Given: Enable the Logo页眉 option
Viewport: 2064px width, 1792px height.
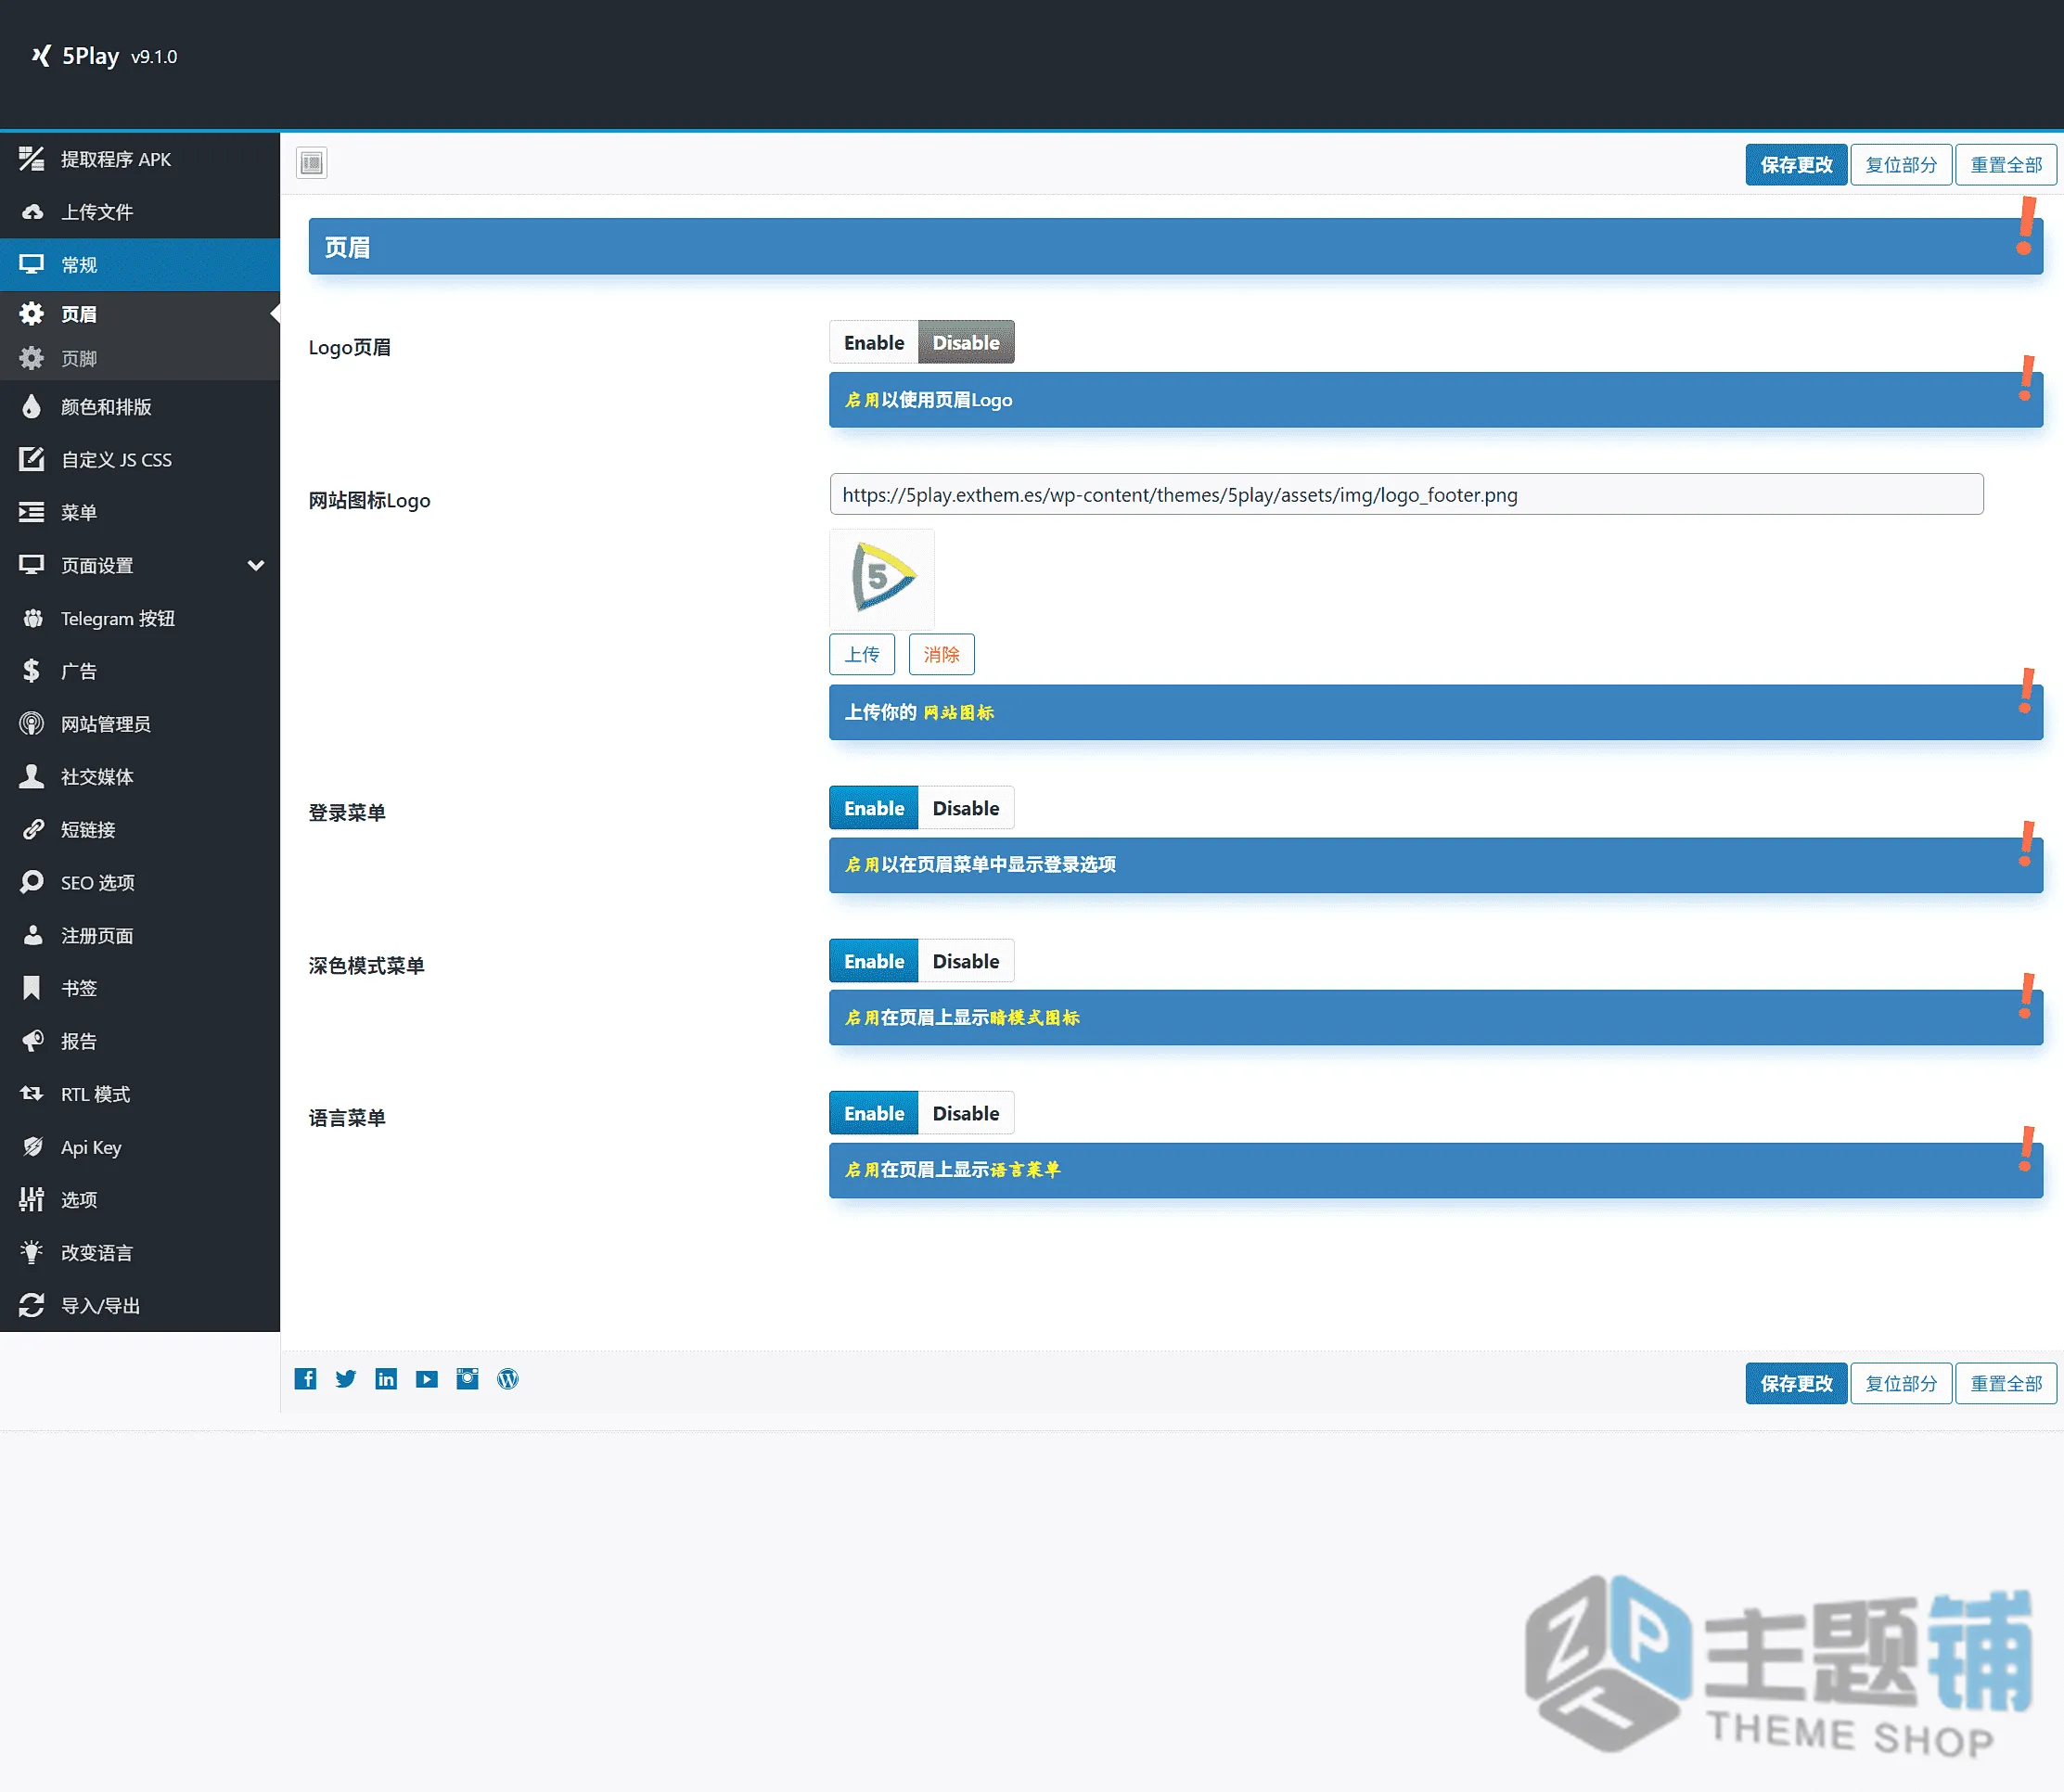Looking at the screenshot, I should [874, 342].
